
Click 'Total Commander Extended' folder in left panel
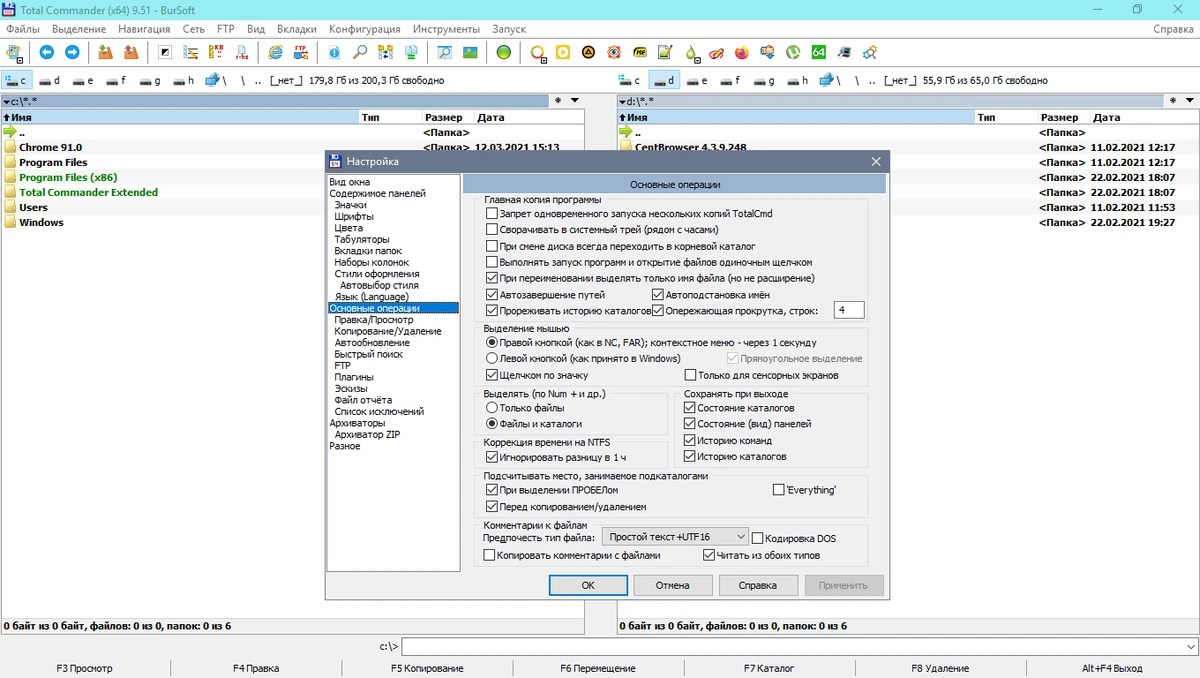88,192
